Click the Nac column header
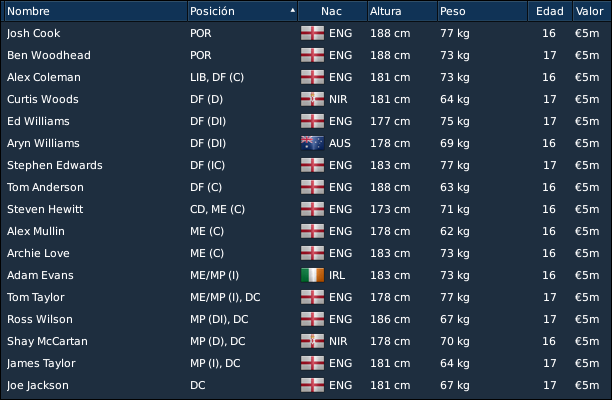 (332, 11)
